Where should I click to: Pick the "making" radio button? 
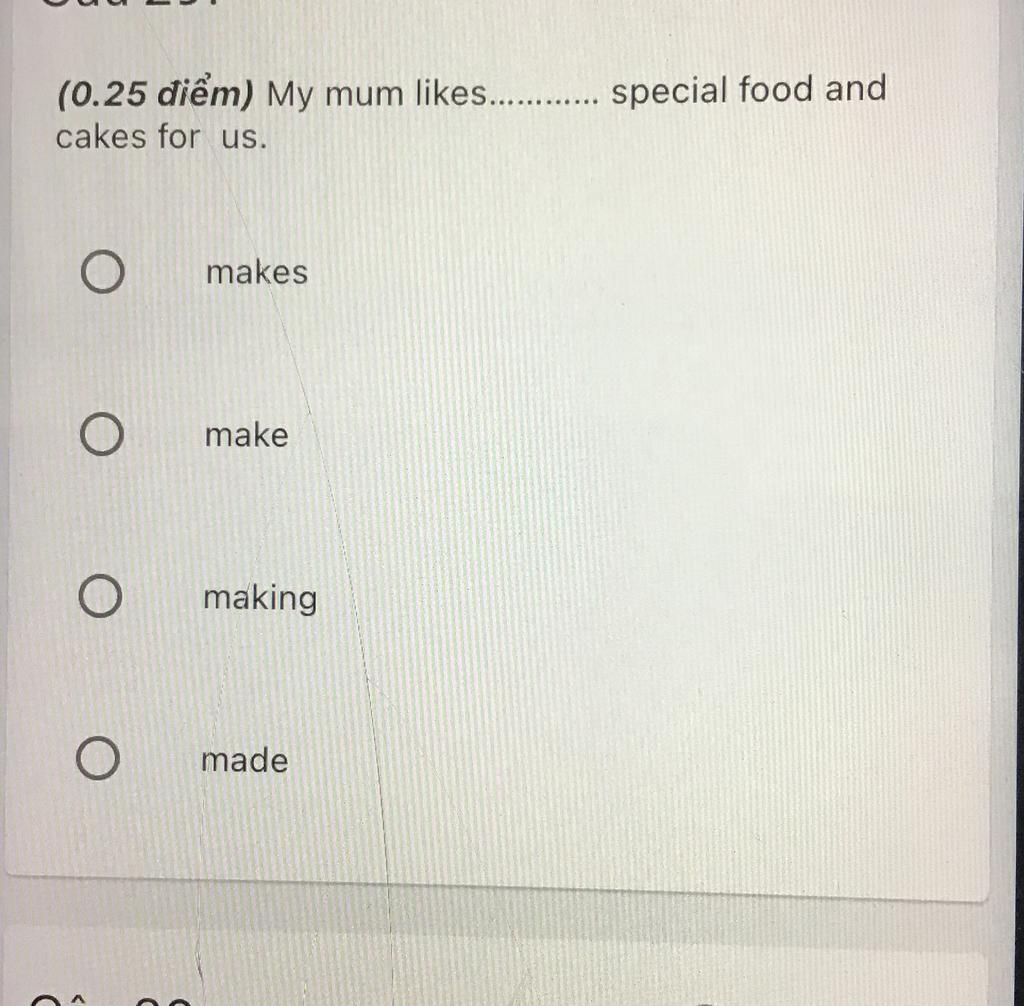point(100,596)
